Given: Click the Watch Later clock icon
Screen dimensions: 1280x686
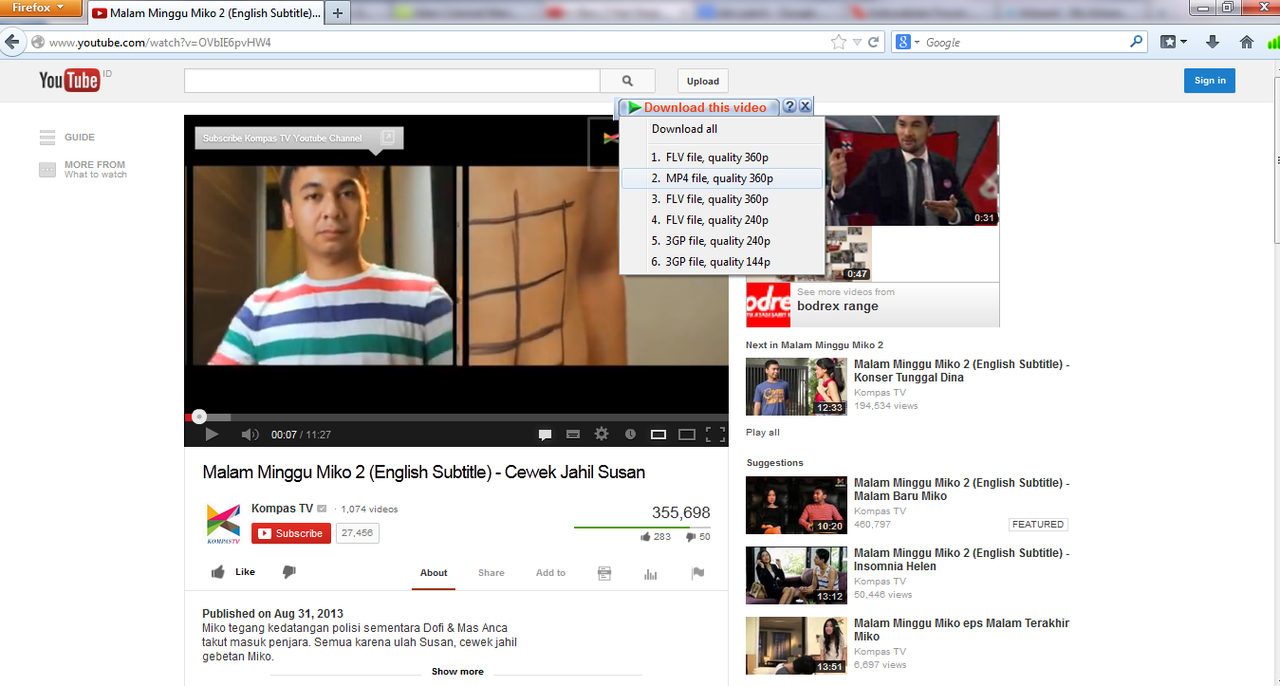Looking at the screenshot, I should point(630,434).
